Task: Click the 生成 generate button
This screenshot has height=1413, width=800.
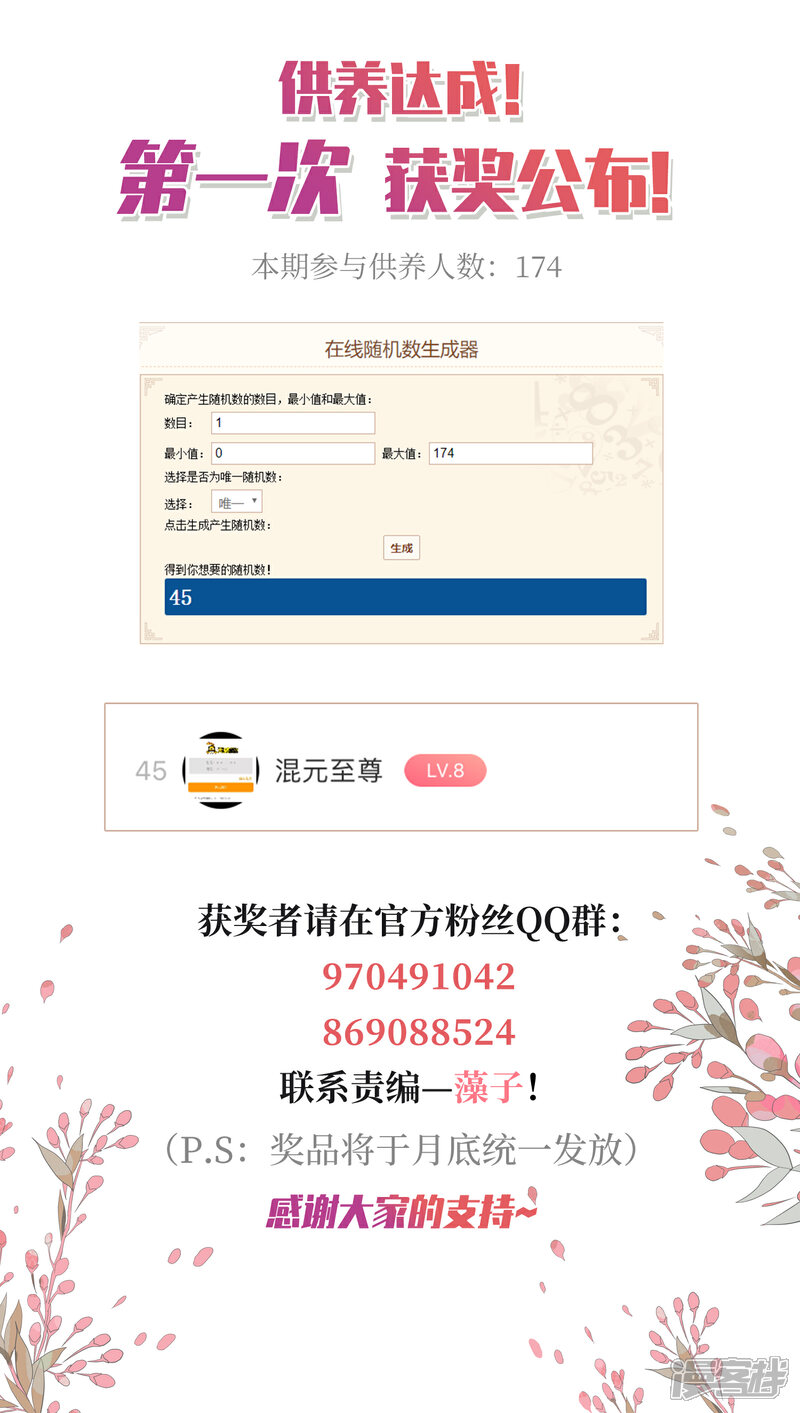Action: 401,548
